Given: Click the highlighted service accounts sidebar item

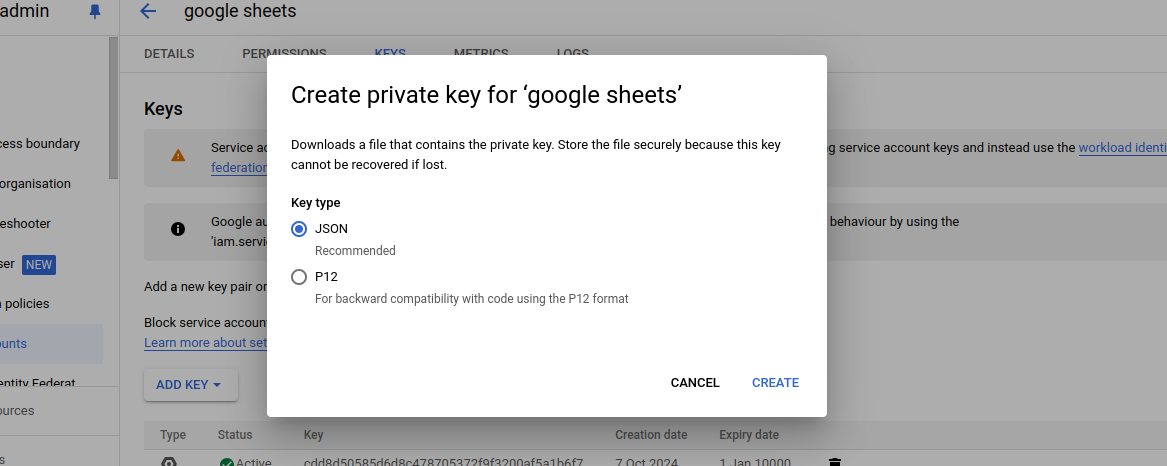Looking at the screenshot, I should pyautogui.click(x=51, y=344).
